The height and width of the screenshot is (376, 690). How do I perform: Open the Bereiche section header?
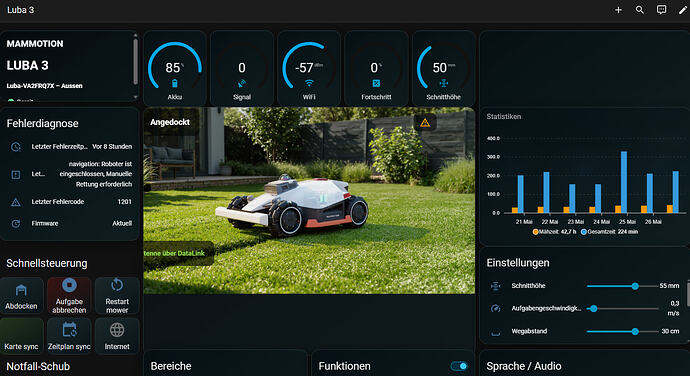click(x=171, y=366)
